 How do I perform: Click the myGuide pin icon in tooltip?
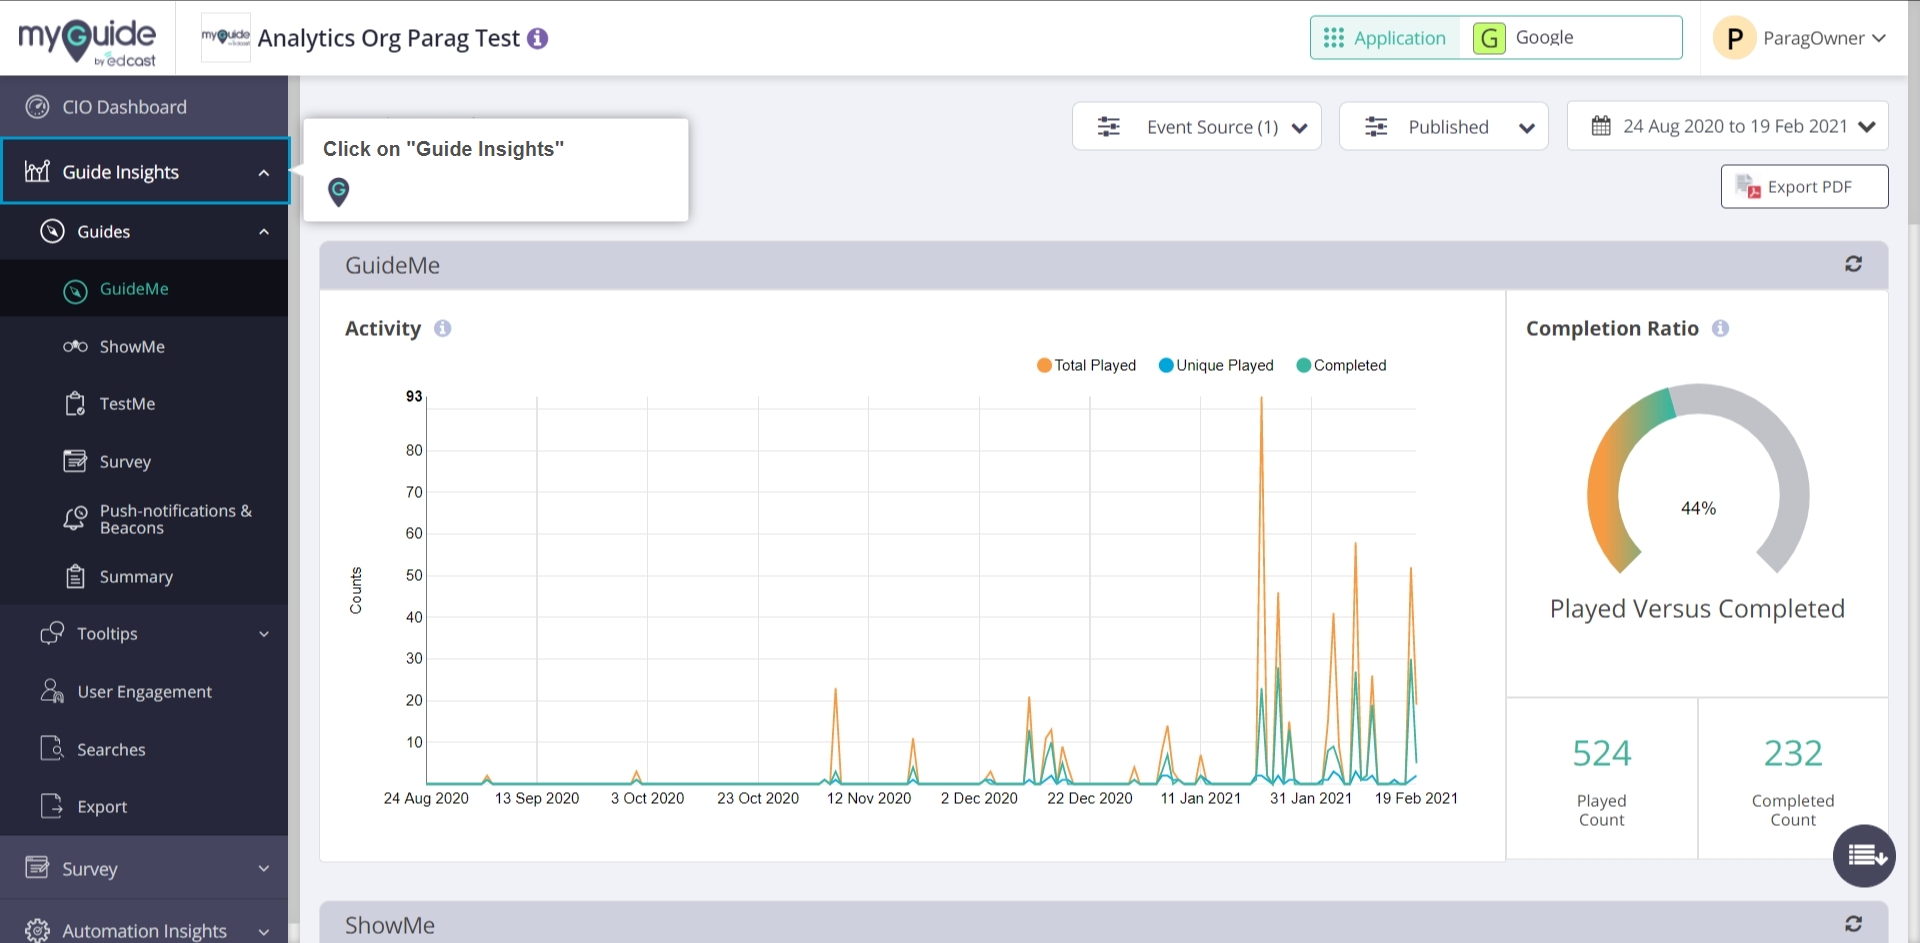point(339,191)
